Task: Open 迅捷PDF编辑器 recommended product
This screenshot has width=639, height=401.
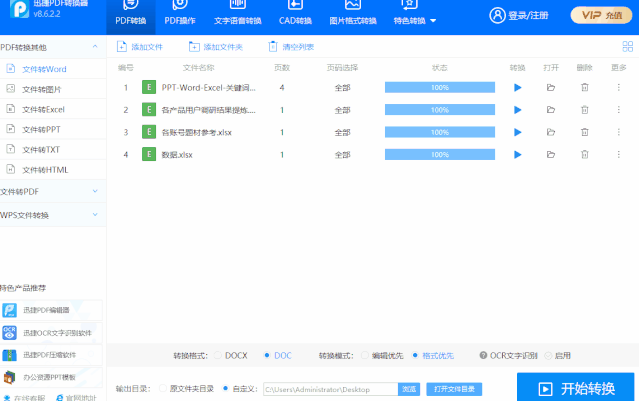Action: [51, 311]
